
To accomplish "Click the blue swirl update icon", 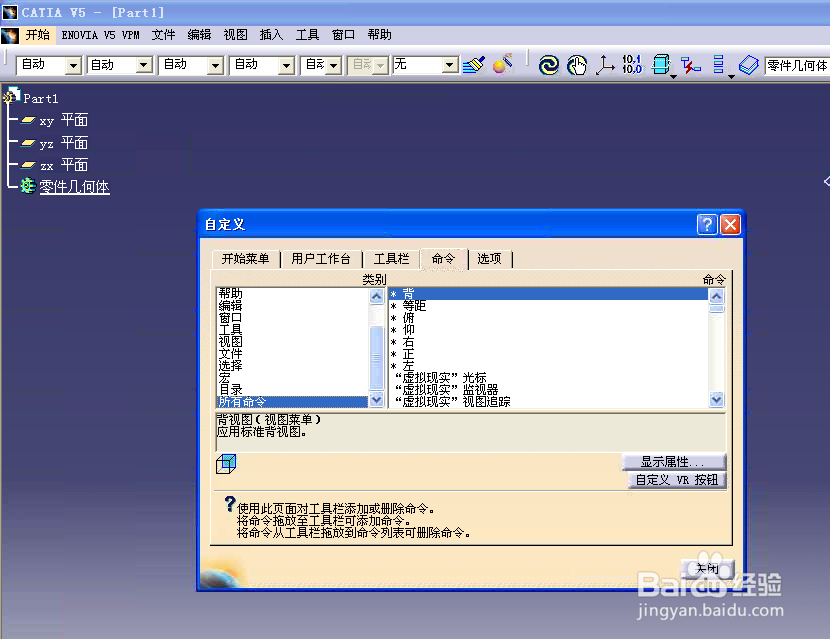I will tap(549, 65).
